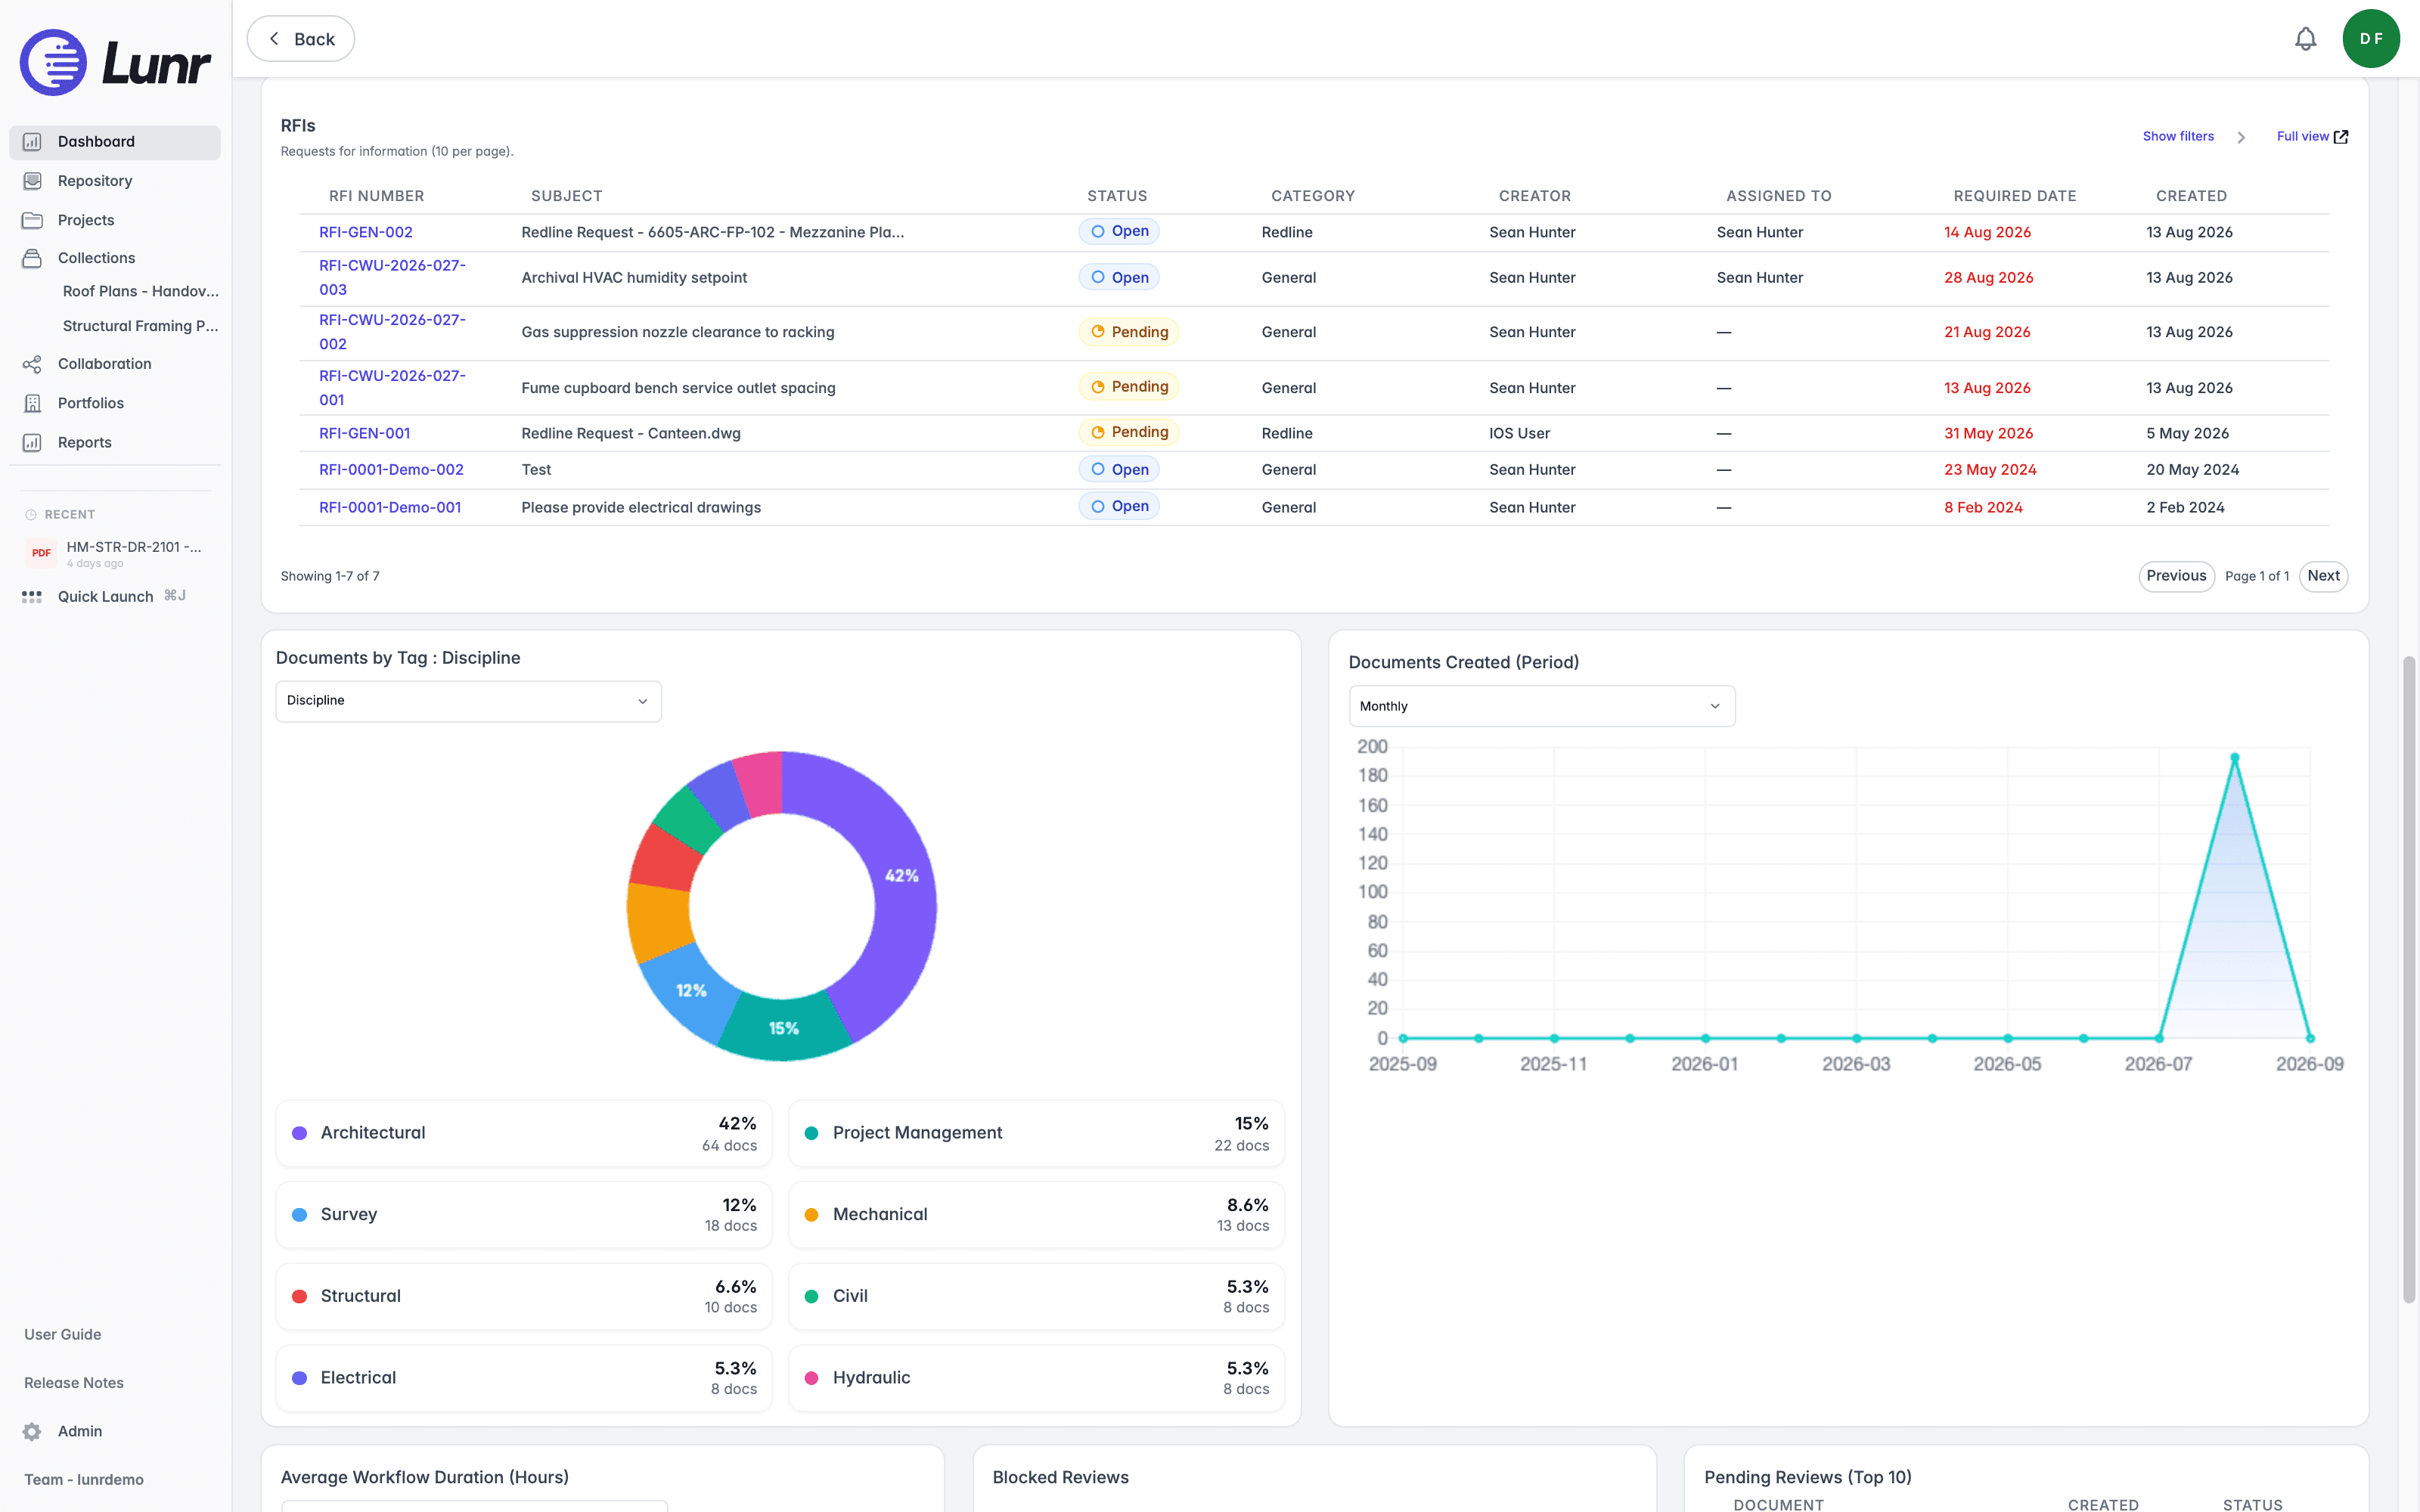Screen dimensions: 2420x1512
Task: Click the Admin gear icon
Action: (32, 1431)
